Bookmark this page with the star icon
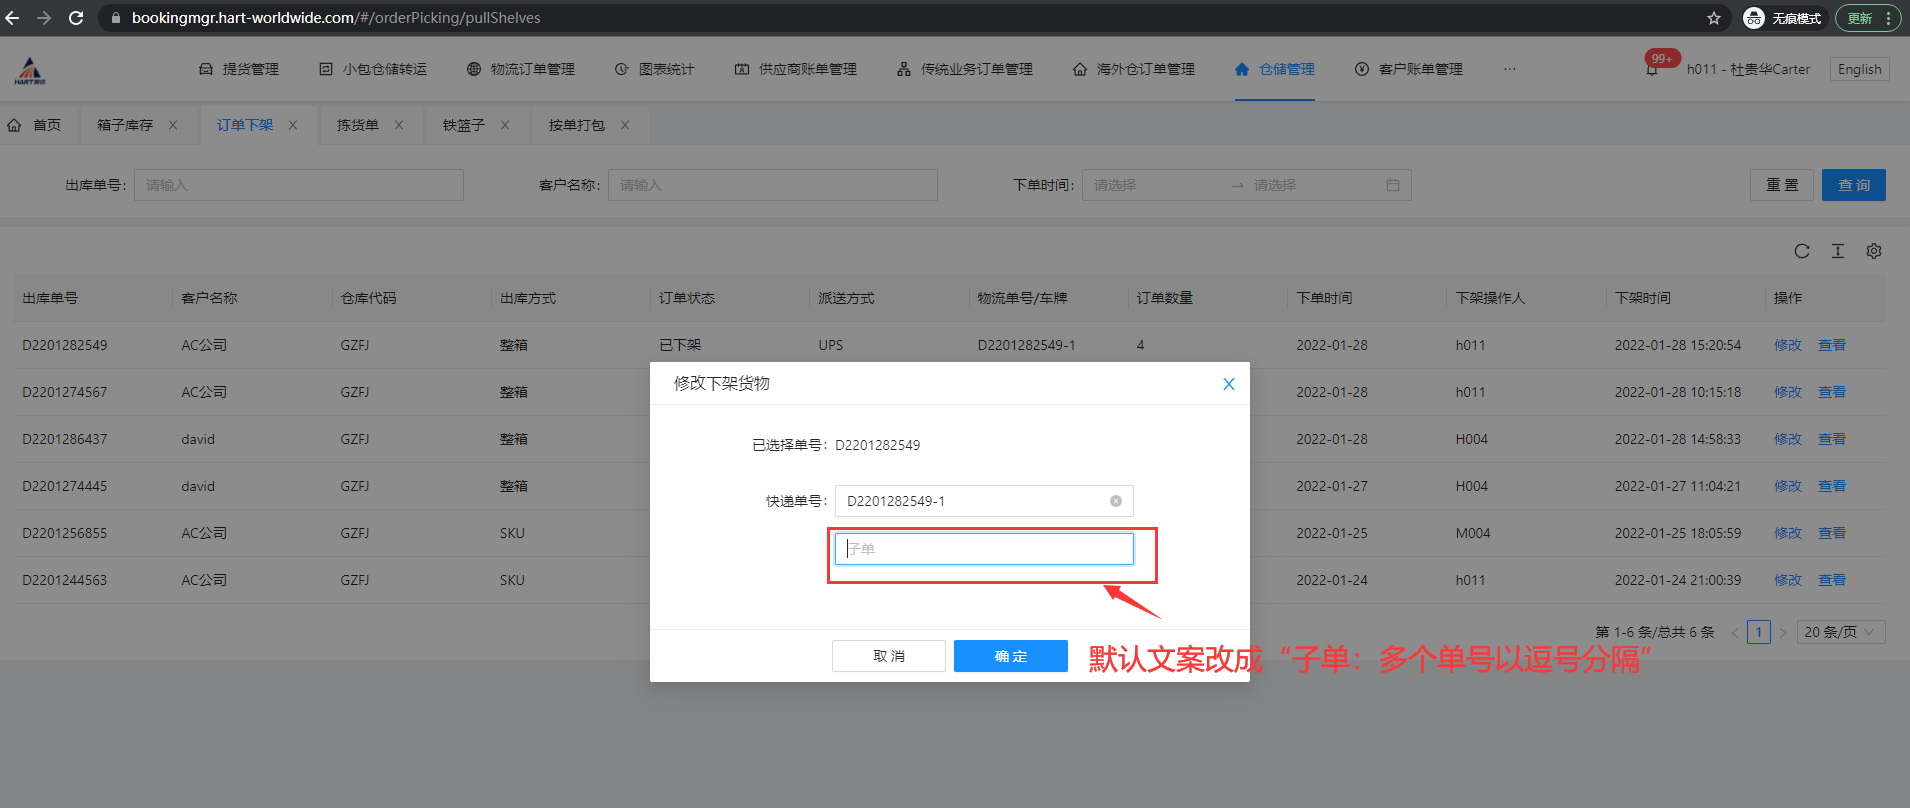 (1713, 18)
